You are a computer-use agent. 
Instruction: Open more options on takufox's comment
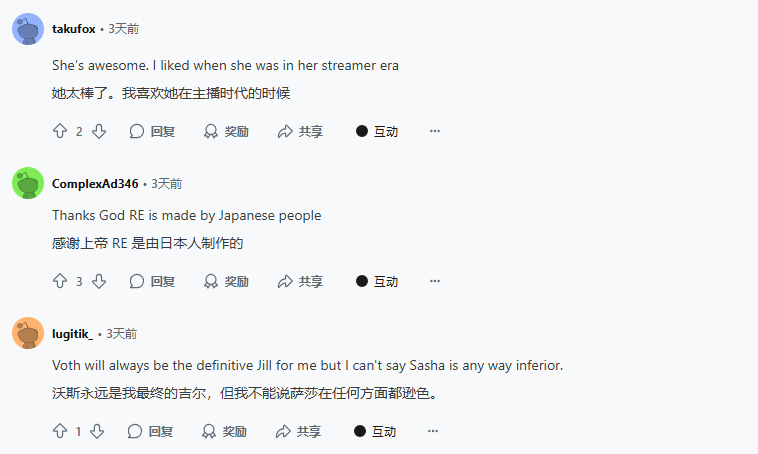(x=435, y=131)
